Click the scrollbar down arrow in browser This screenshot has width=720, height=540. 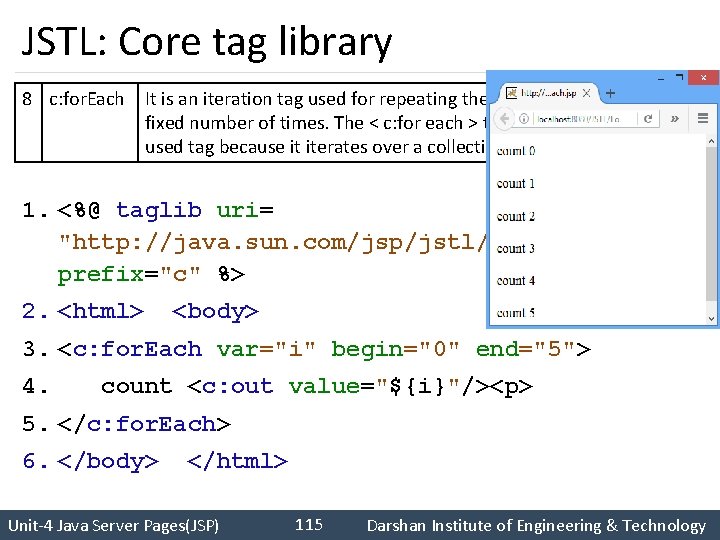pos(711,318)
